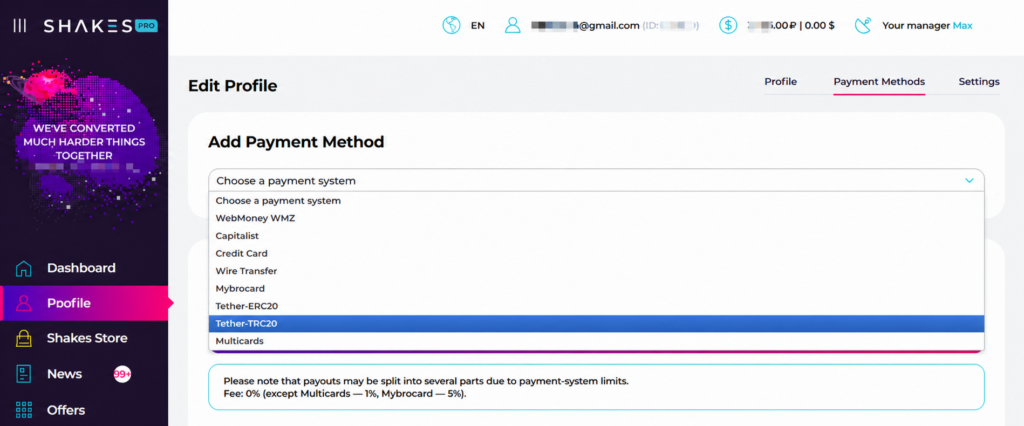Contact manager Max link
The width and height of the screenshot is (1024, 426).
coord(962,26)
